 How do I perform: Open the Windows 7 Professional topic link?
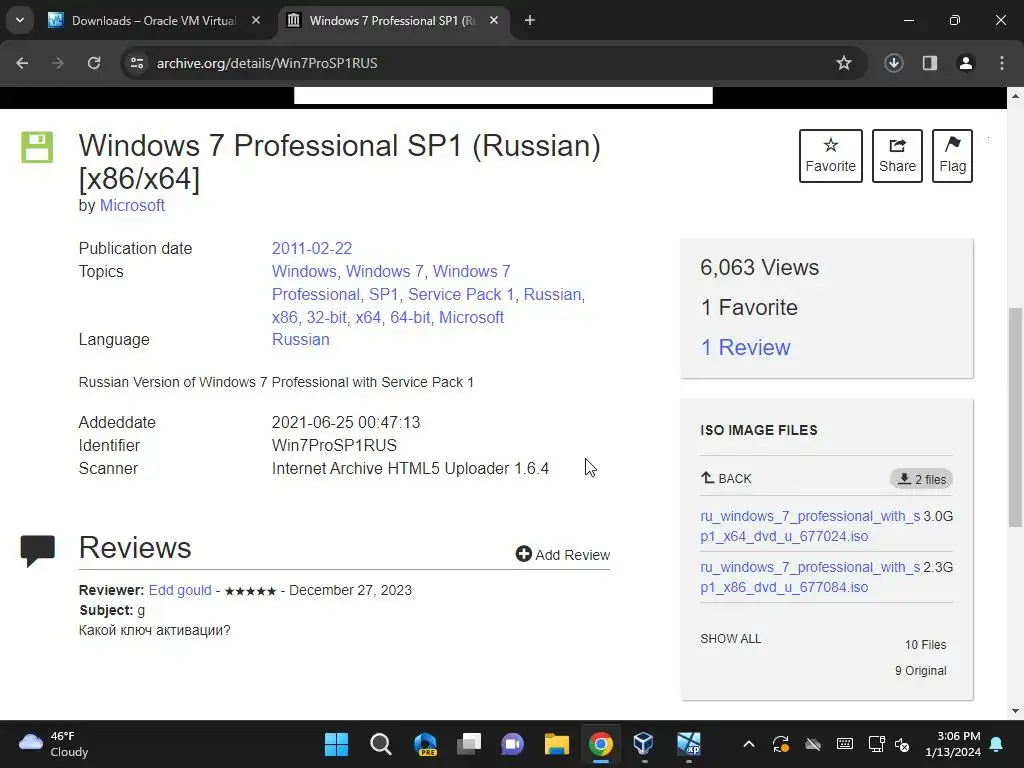pos(391,283)
